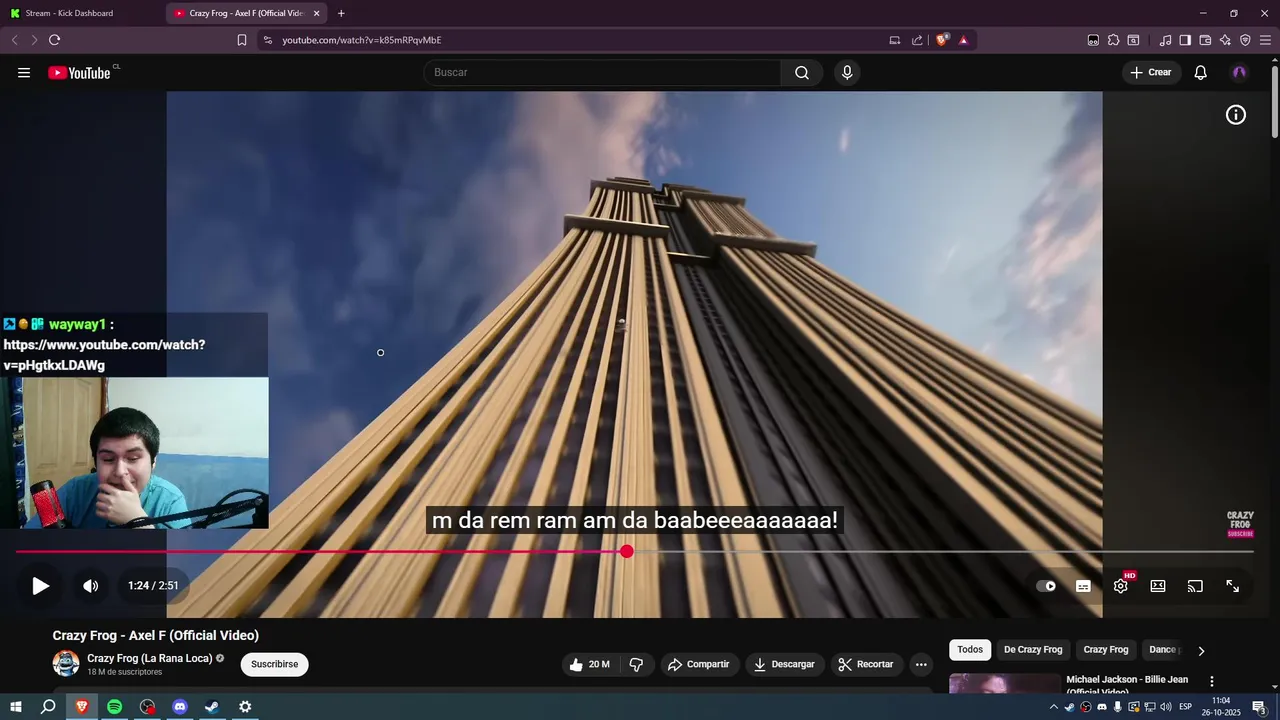Screen dimensions: 1280x720
Task: Click the video info card icon
Action: pyautogui.click(x=1236, y=115)
